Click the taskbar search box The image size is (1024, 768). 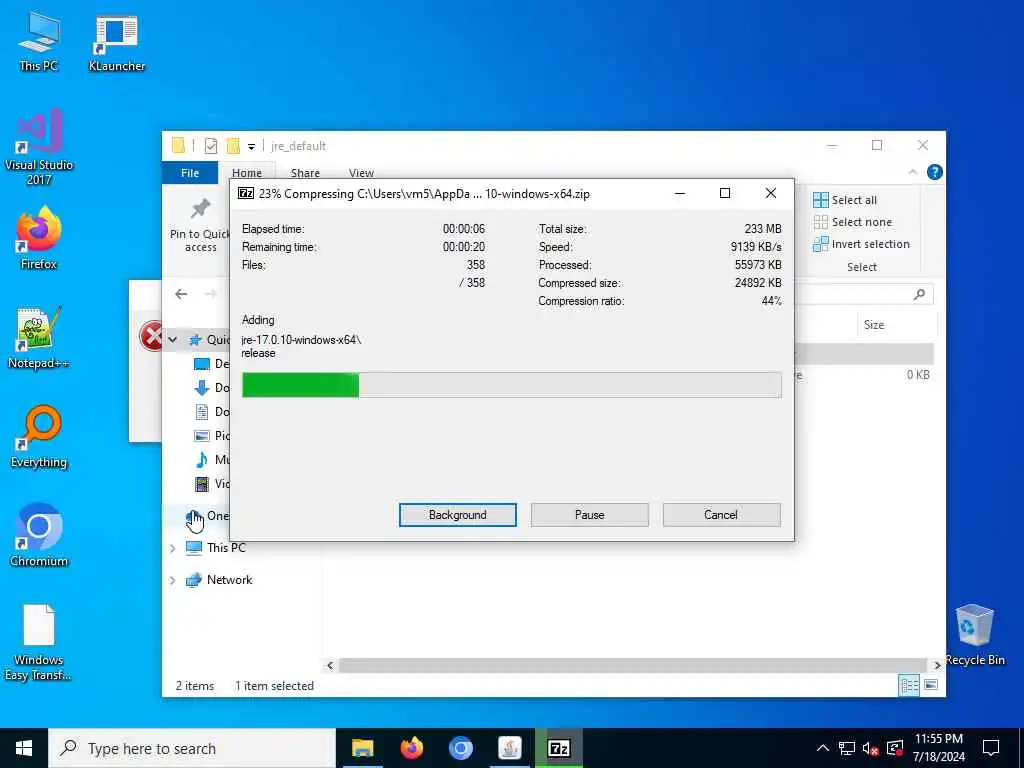(x=192, y=748)
